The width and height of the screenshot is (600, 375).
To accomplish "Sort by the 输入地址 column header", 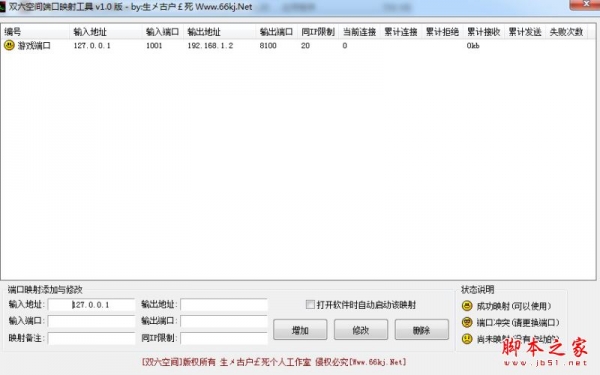I will 106,32.
